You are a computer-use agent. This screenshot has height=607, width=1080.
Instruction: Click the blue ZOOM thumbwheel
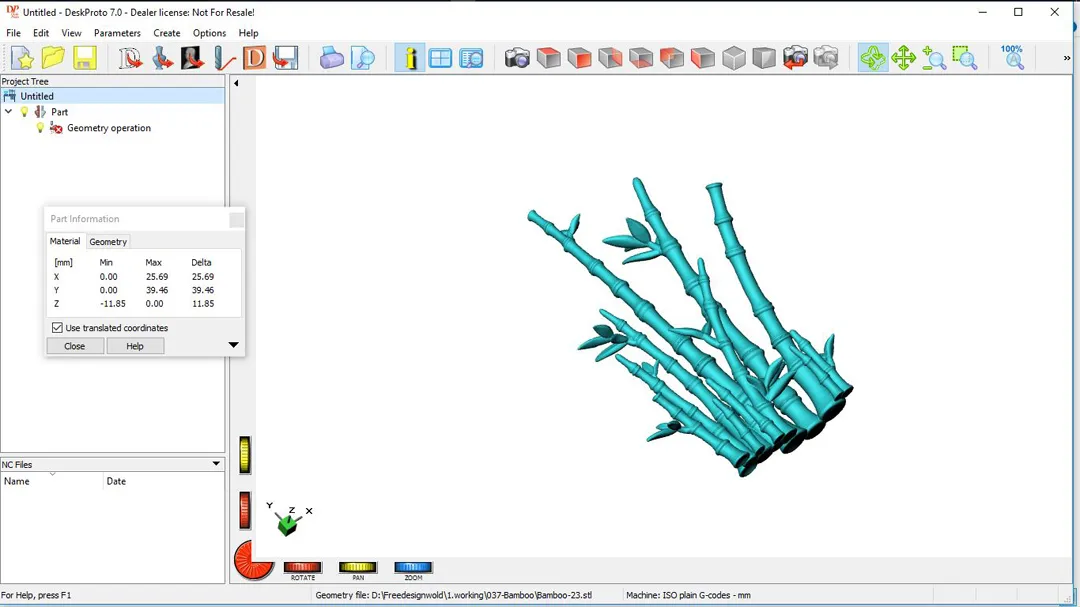pyautogui.click(x=413, y=567)
